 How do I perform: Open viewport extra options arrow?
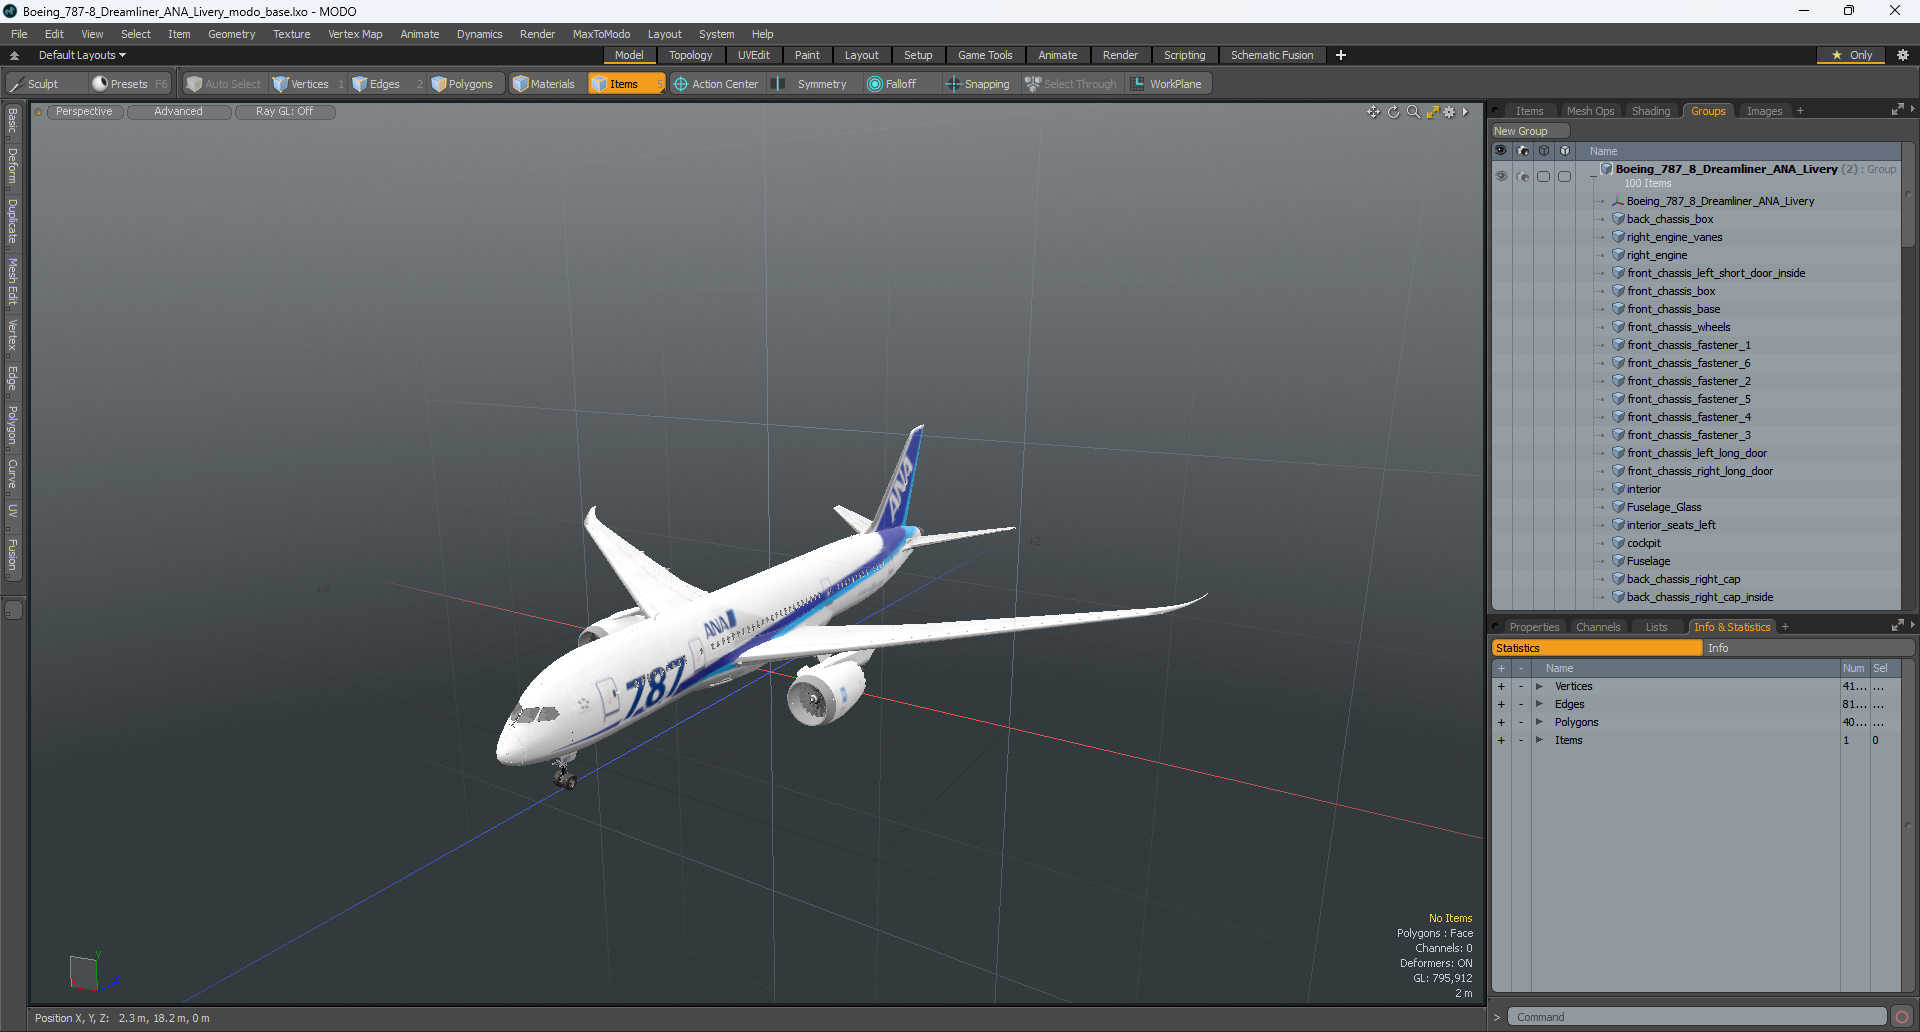click(1465, 112)
